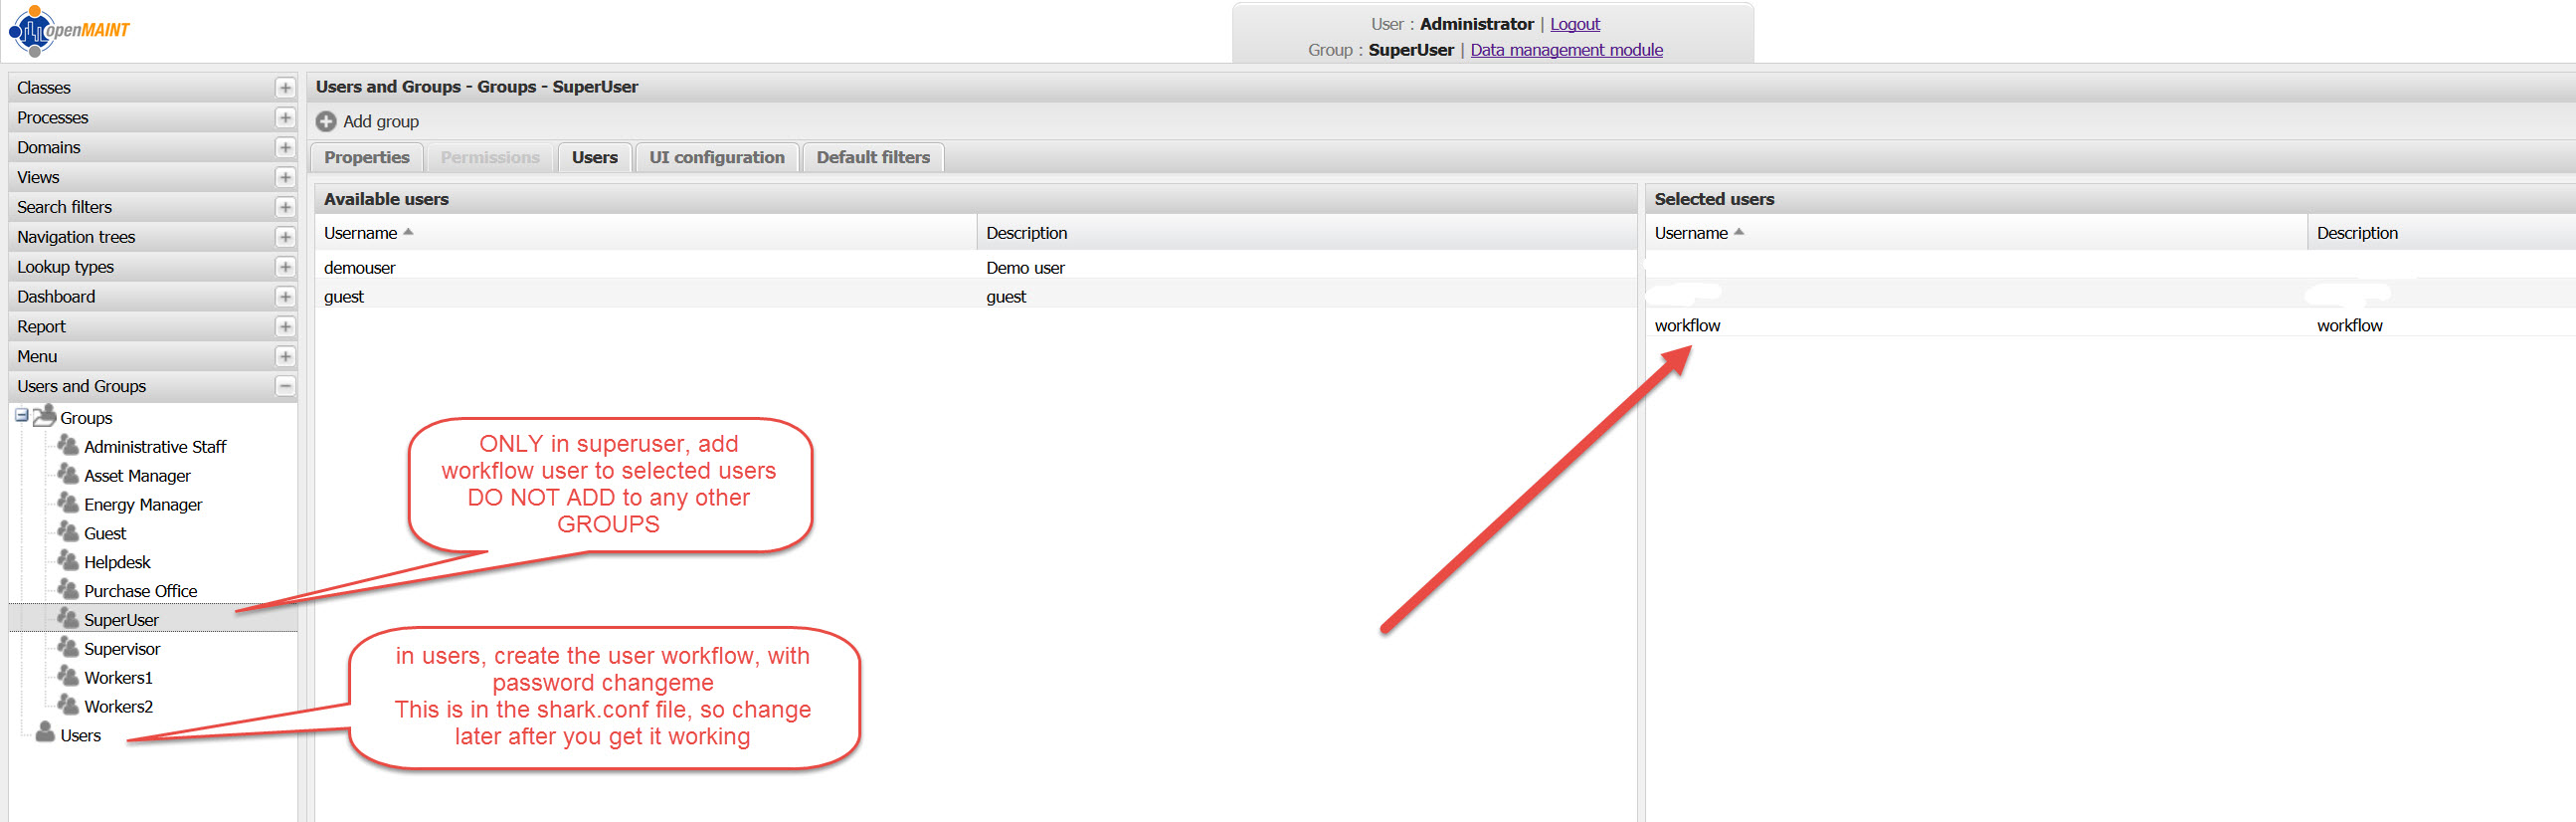Viewport: 2576px width, 822px height.
Task: Collapse the Groups tree node
Action: click(21, 416)
